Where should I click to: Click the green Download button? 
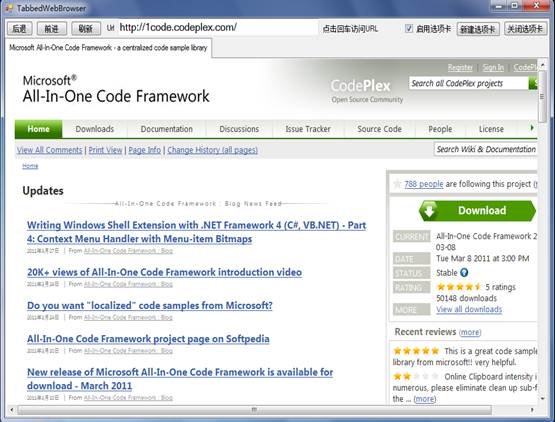pyautogui.click(x=477, y=211)
